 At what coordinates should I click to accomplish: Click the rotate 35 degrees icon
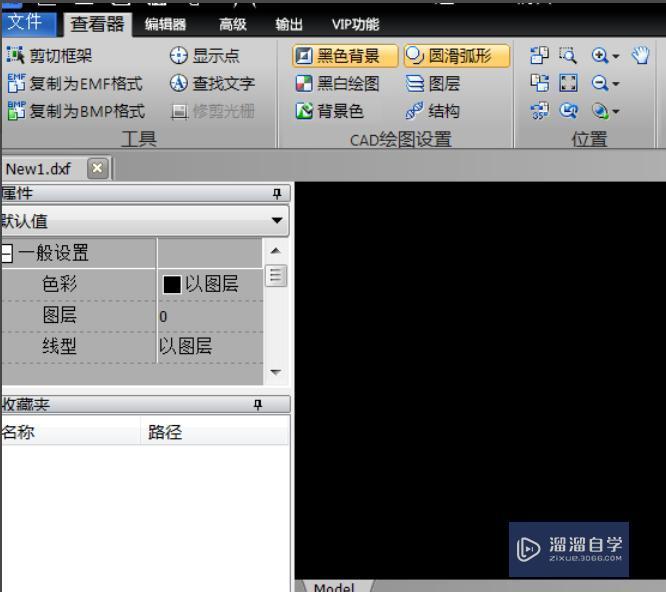(x=539, y=111)
